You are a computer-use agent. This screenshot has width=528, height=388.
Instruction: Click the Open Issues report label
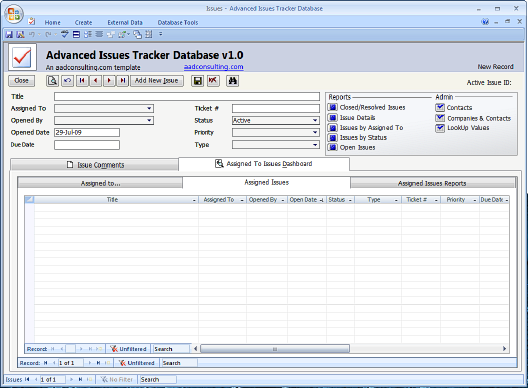[358, 148]
